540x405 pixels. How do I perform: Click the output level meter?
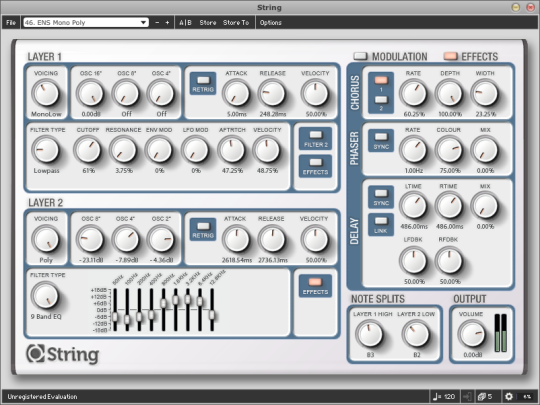pyautogui.click(x=500, y=333)
